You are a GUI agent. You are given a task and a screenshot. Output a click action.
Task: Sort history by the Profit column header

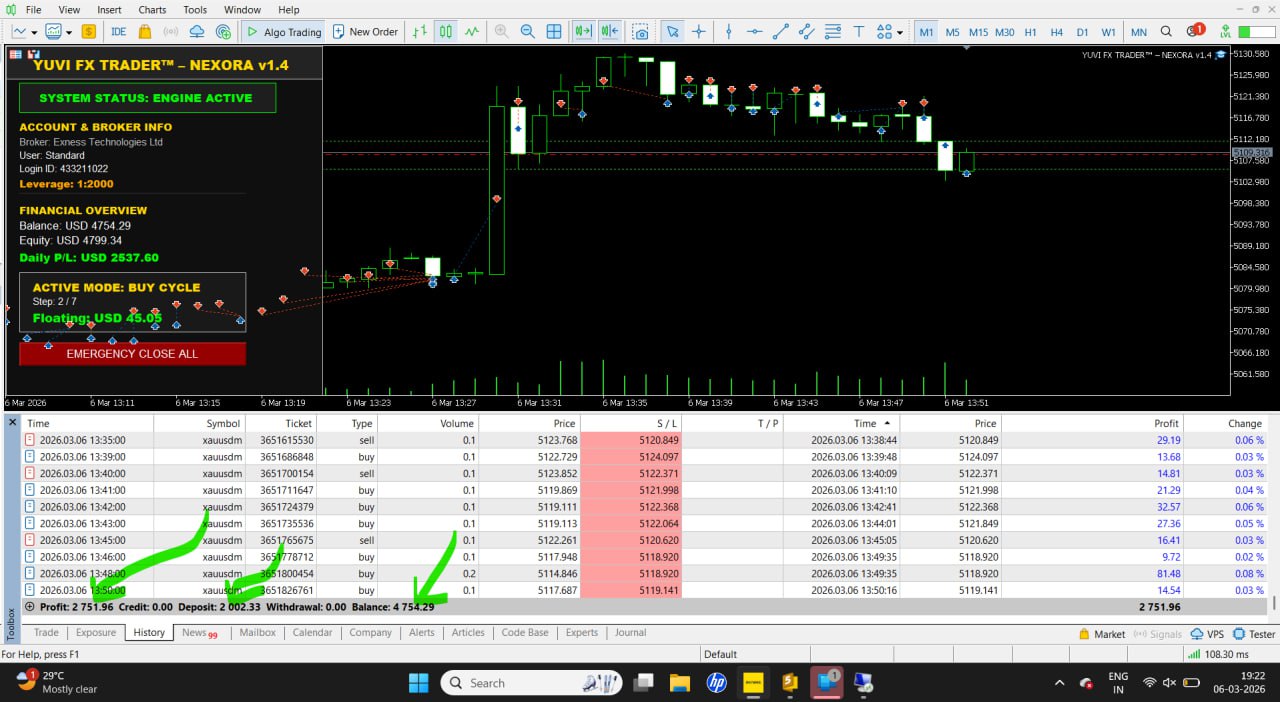[1165, 424]
